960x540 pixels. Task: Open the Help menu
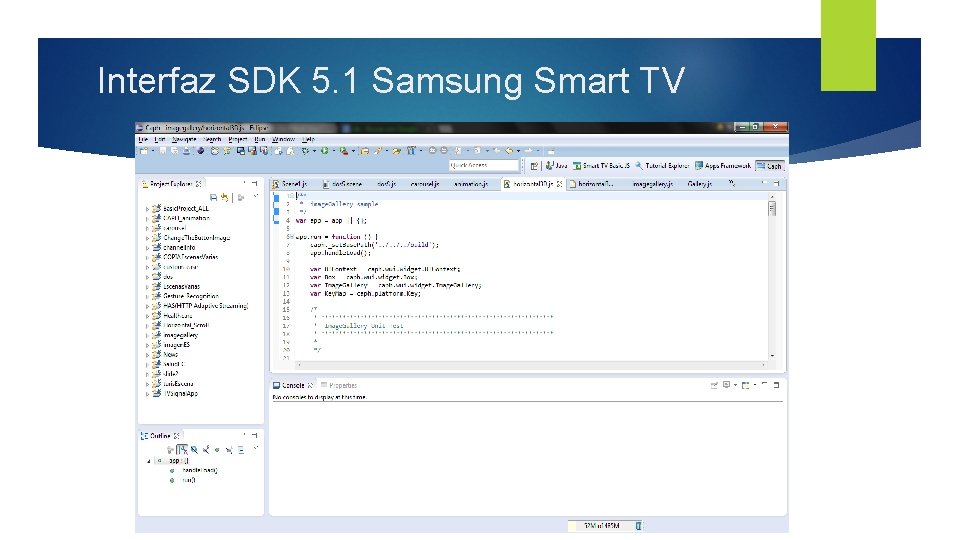tap(308, 140)
